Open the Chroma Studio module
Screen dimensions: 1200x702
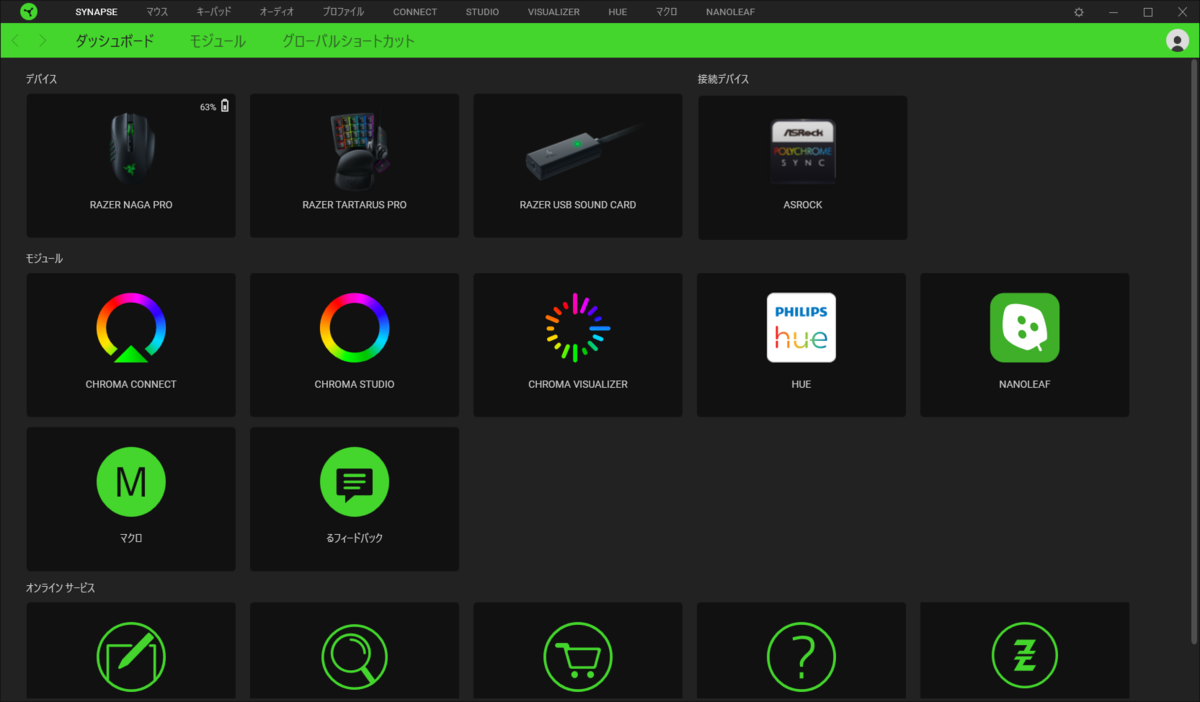pyautogui.click(x=354, y=344)
